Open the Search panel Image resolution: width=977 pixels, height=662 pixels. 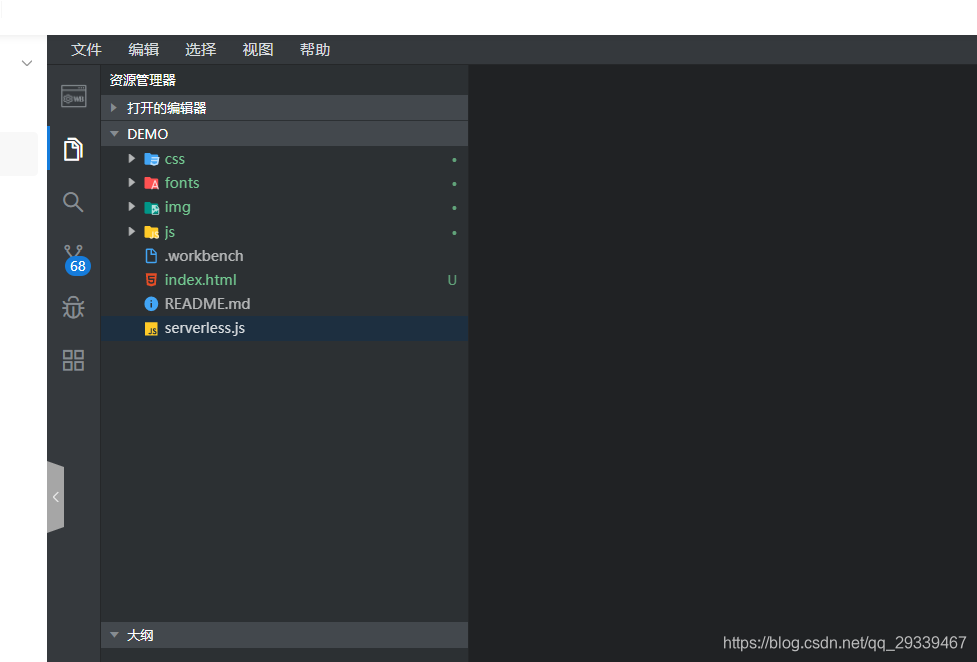point(73,202)
